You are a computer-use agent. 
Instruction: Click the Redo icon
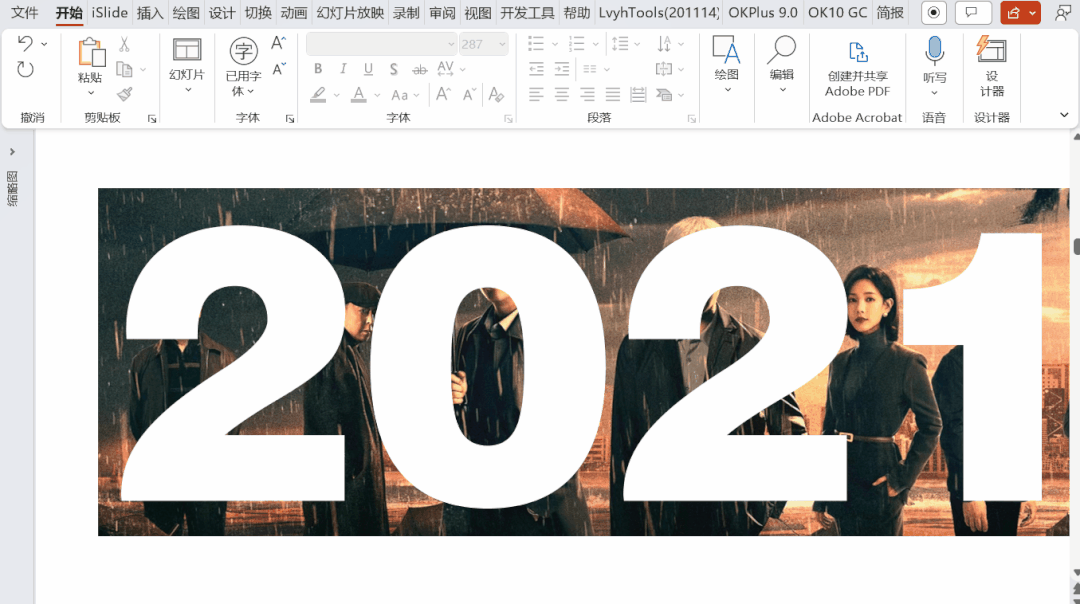click(25, 69)
